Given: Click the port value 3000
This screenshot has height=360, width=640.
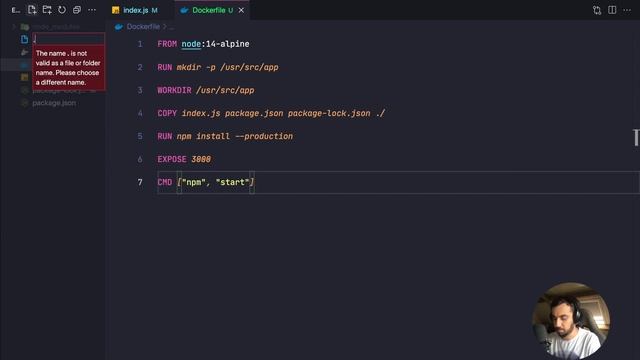Looking at the screenshot, I should [x=201, y=159].
